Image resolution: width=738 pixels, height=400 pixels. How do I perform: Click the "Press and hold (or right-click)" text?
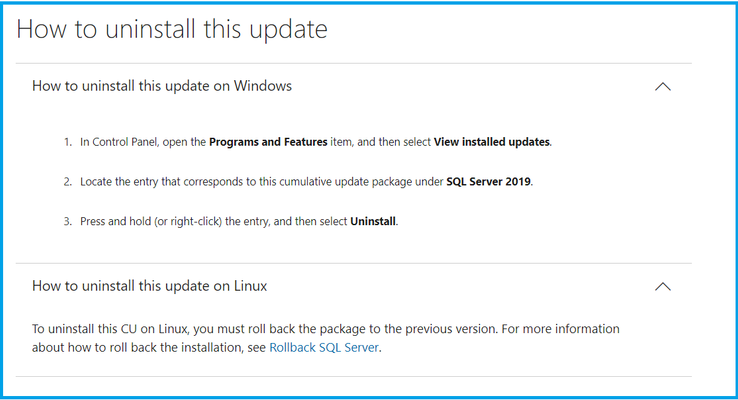tap(151, 221)
